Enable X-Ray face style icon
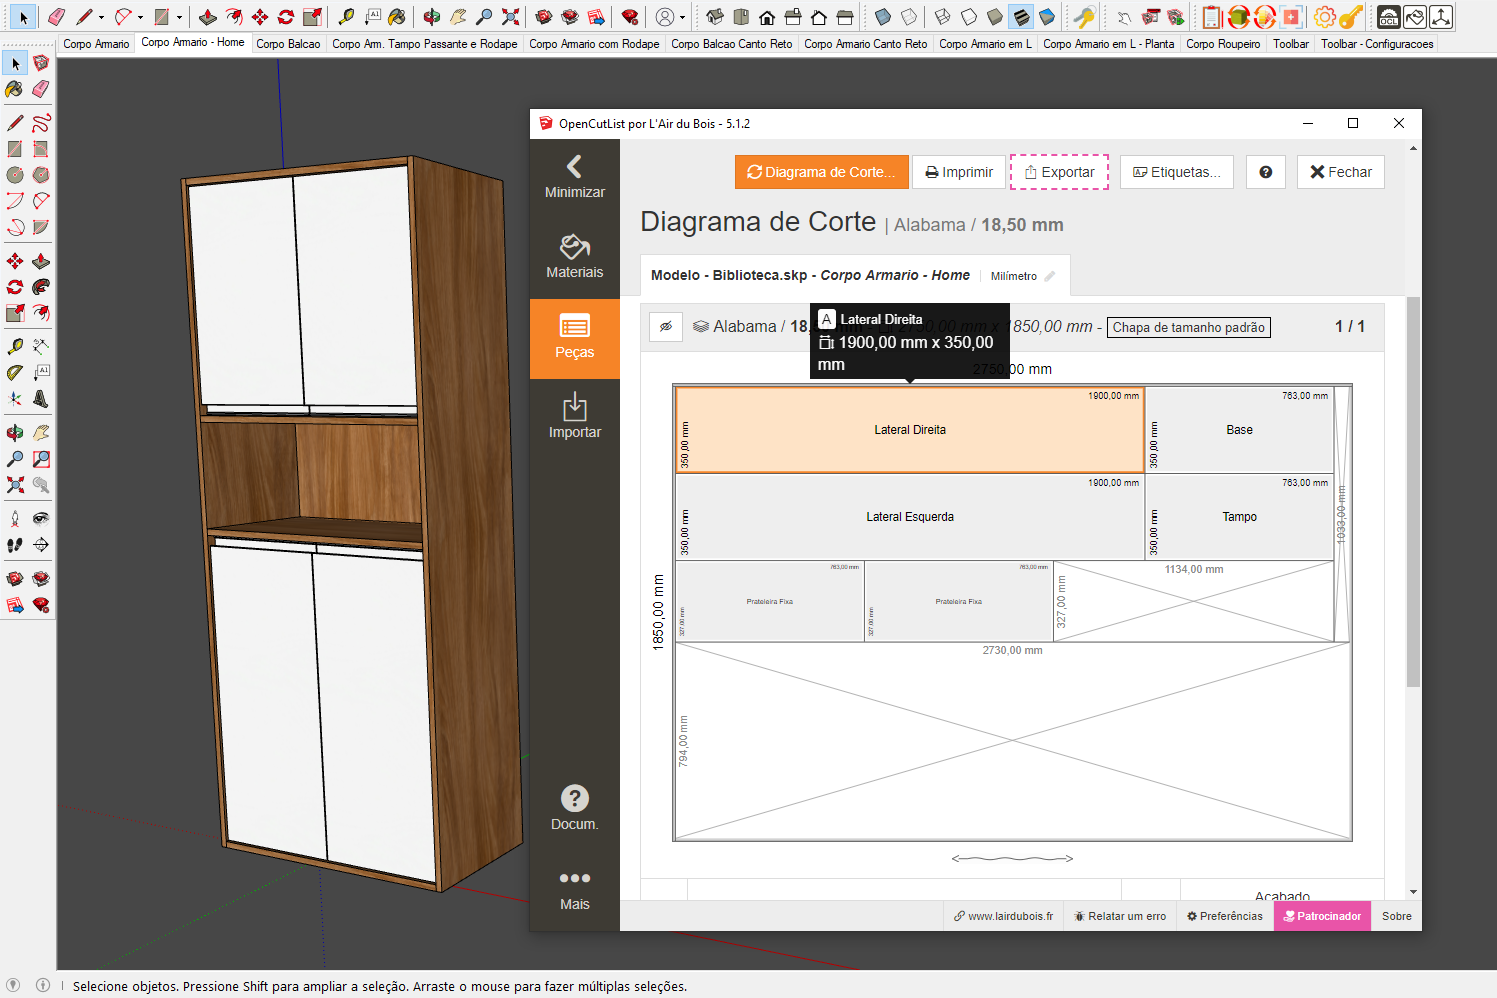The width and height of the screenshot is (1497, 998). pos(883,17)
